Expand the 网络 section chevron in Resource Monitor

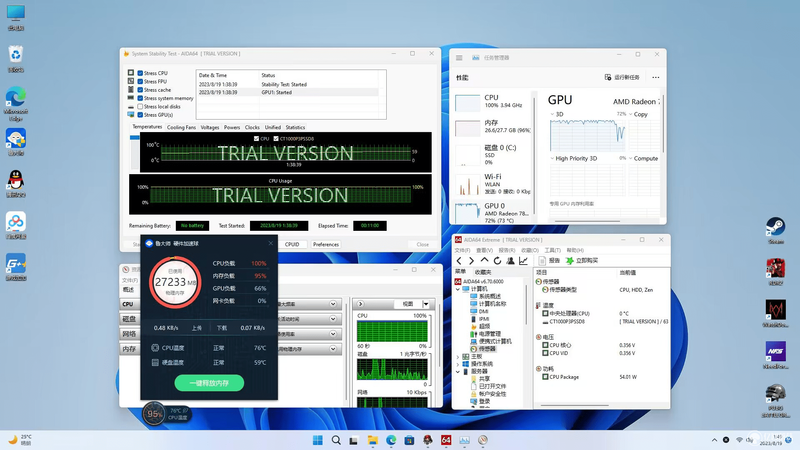point(333,334)
